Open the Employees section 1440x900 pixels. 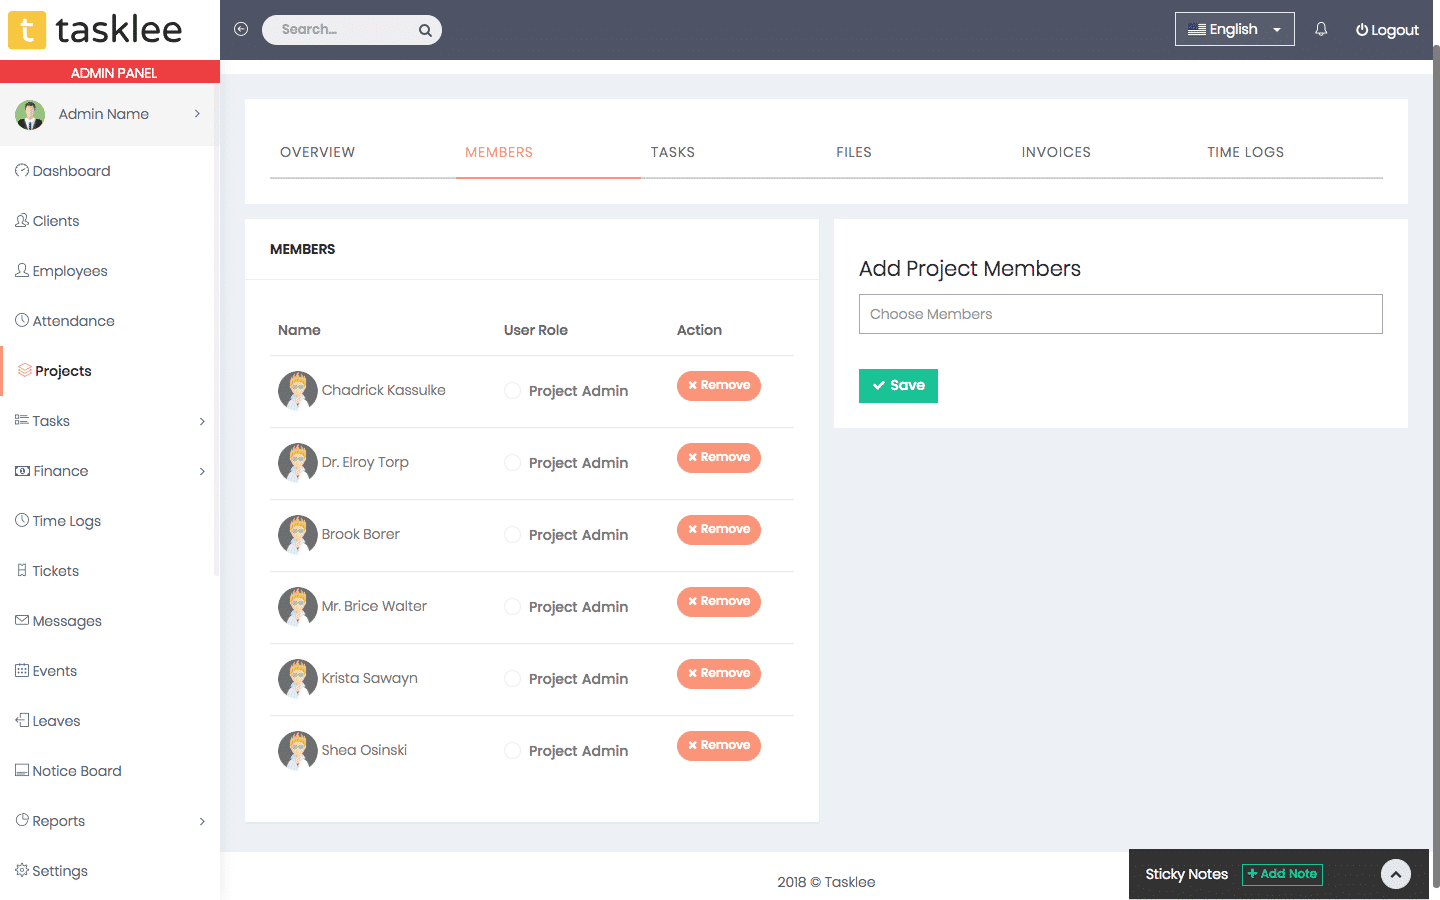66,270
